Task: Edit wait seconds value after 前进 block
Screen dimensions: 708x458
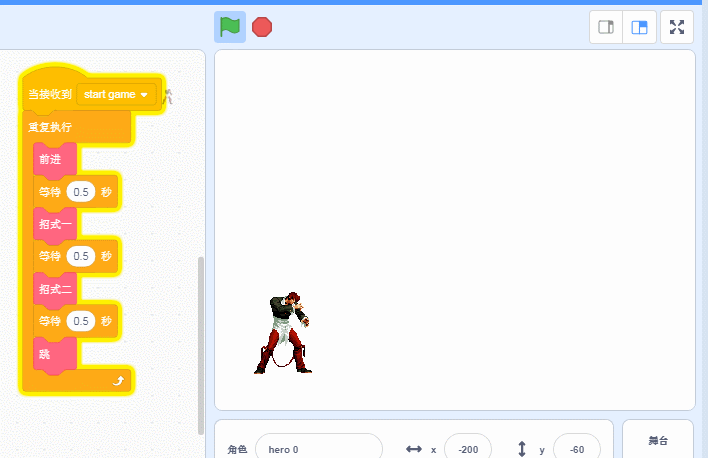Action: tap(81, 192)
